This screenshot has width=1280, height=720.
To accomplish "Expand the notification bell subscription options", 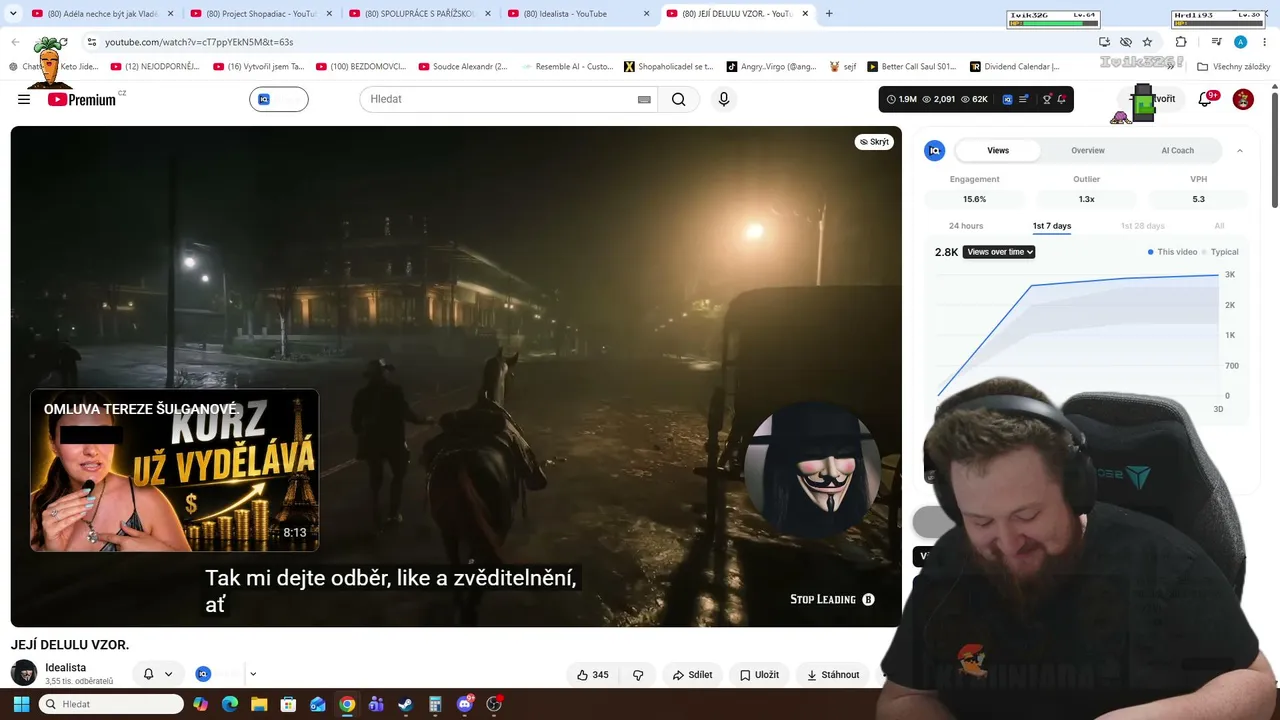I will tap(168, 674).
